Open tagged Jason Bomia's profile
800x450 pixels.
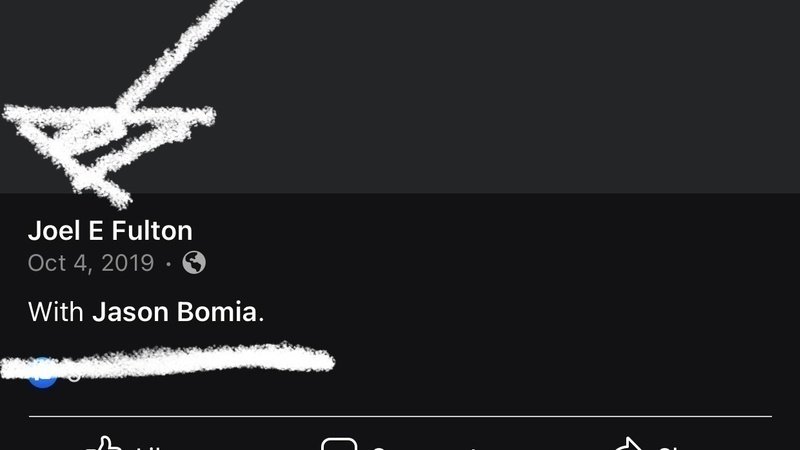tap(174, 312)
